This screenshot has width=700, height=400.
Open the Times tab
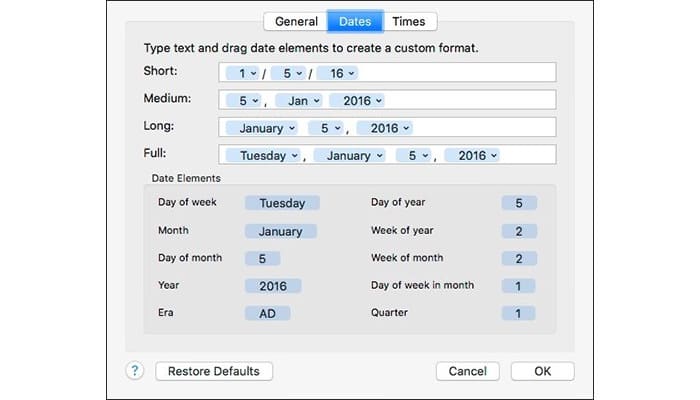tap(409, 21)
